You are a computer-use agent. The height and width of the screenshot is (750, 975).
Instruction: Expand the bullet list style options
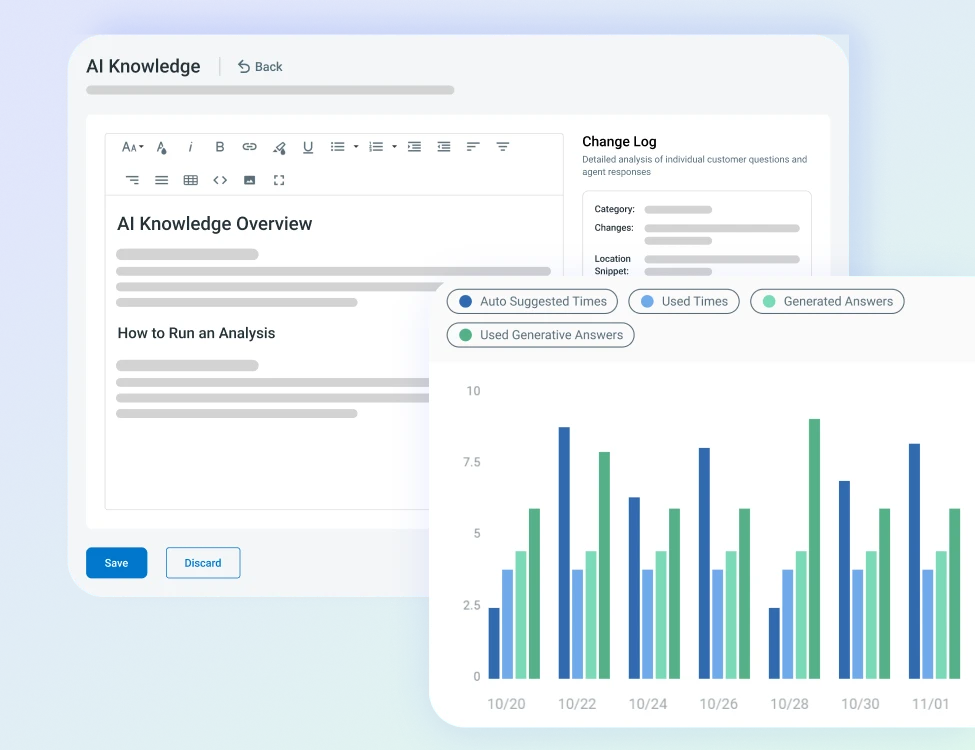[355, 147]
